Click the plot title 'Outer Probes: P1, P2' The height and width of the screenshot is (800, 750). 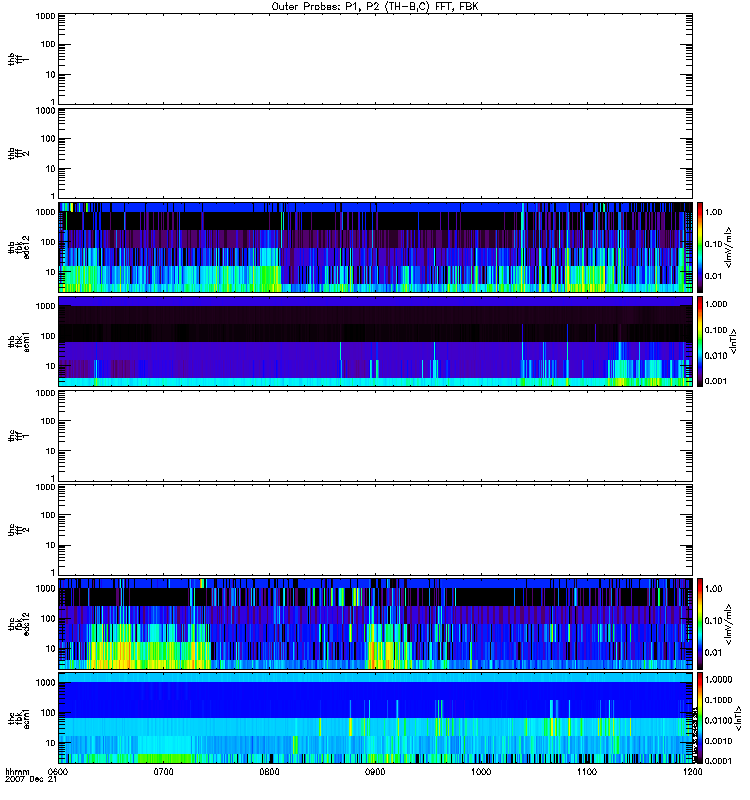tap(375, 6)
